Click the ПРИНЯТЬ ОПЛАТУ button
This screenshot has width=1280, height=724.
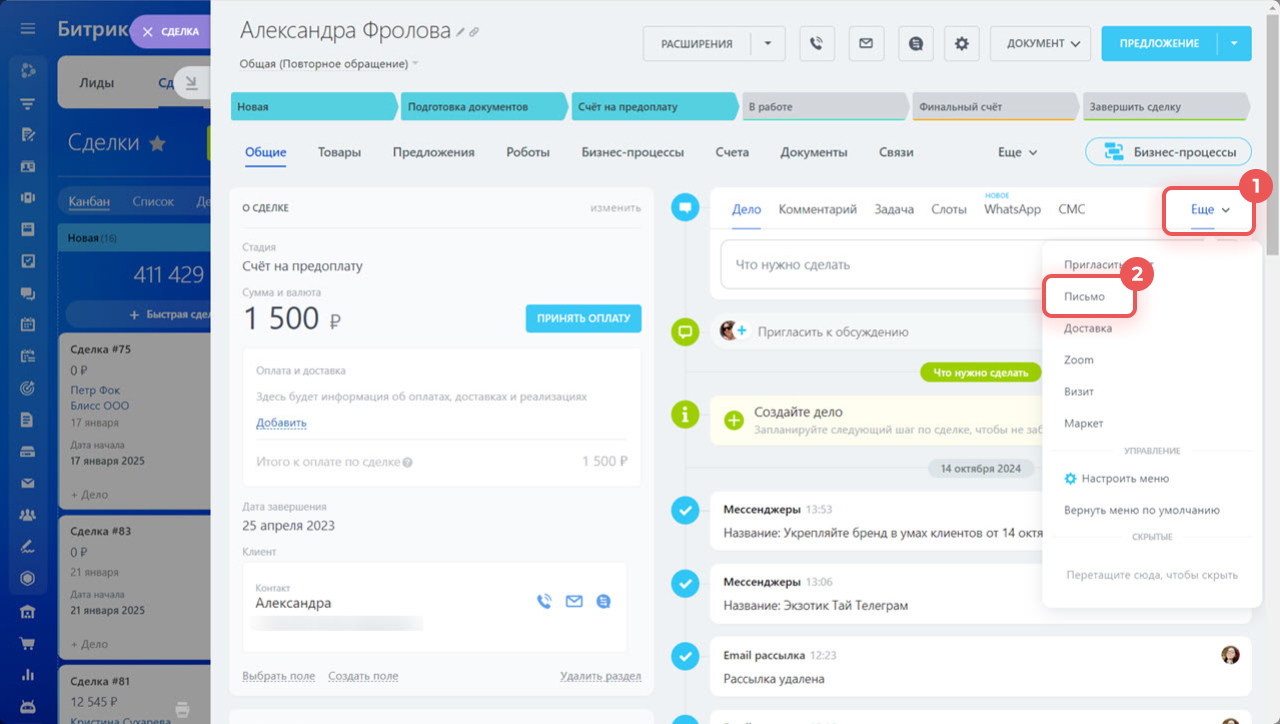click(583, 318)
